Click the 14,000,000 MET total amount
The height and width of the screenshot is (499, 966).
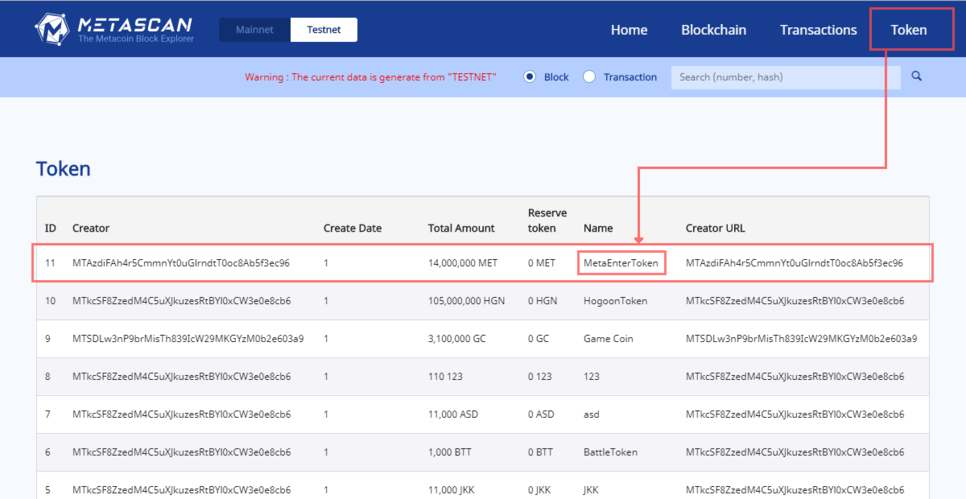tap(463, 263)
